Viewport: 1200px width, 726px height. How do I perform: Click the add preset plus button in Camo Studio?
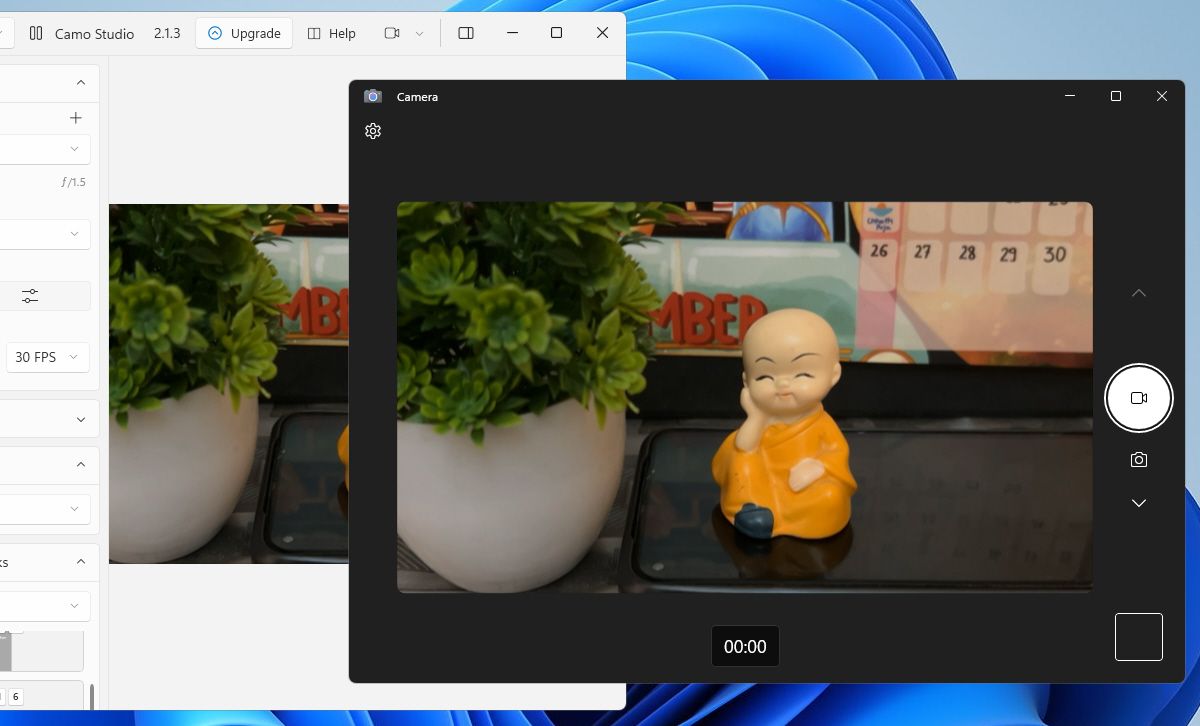point(75,117)
